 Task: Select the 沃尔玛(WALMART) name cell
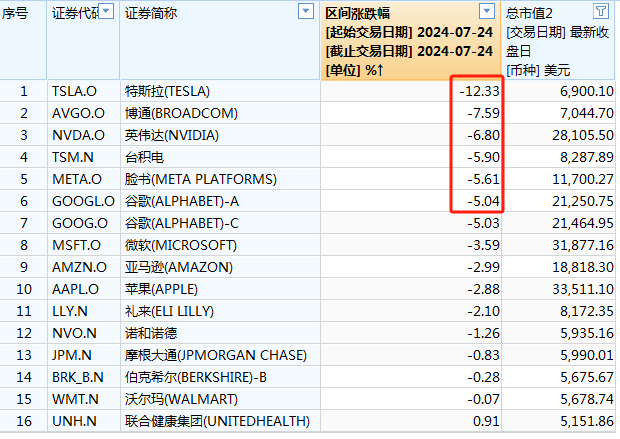220,399
